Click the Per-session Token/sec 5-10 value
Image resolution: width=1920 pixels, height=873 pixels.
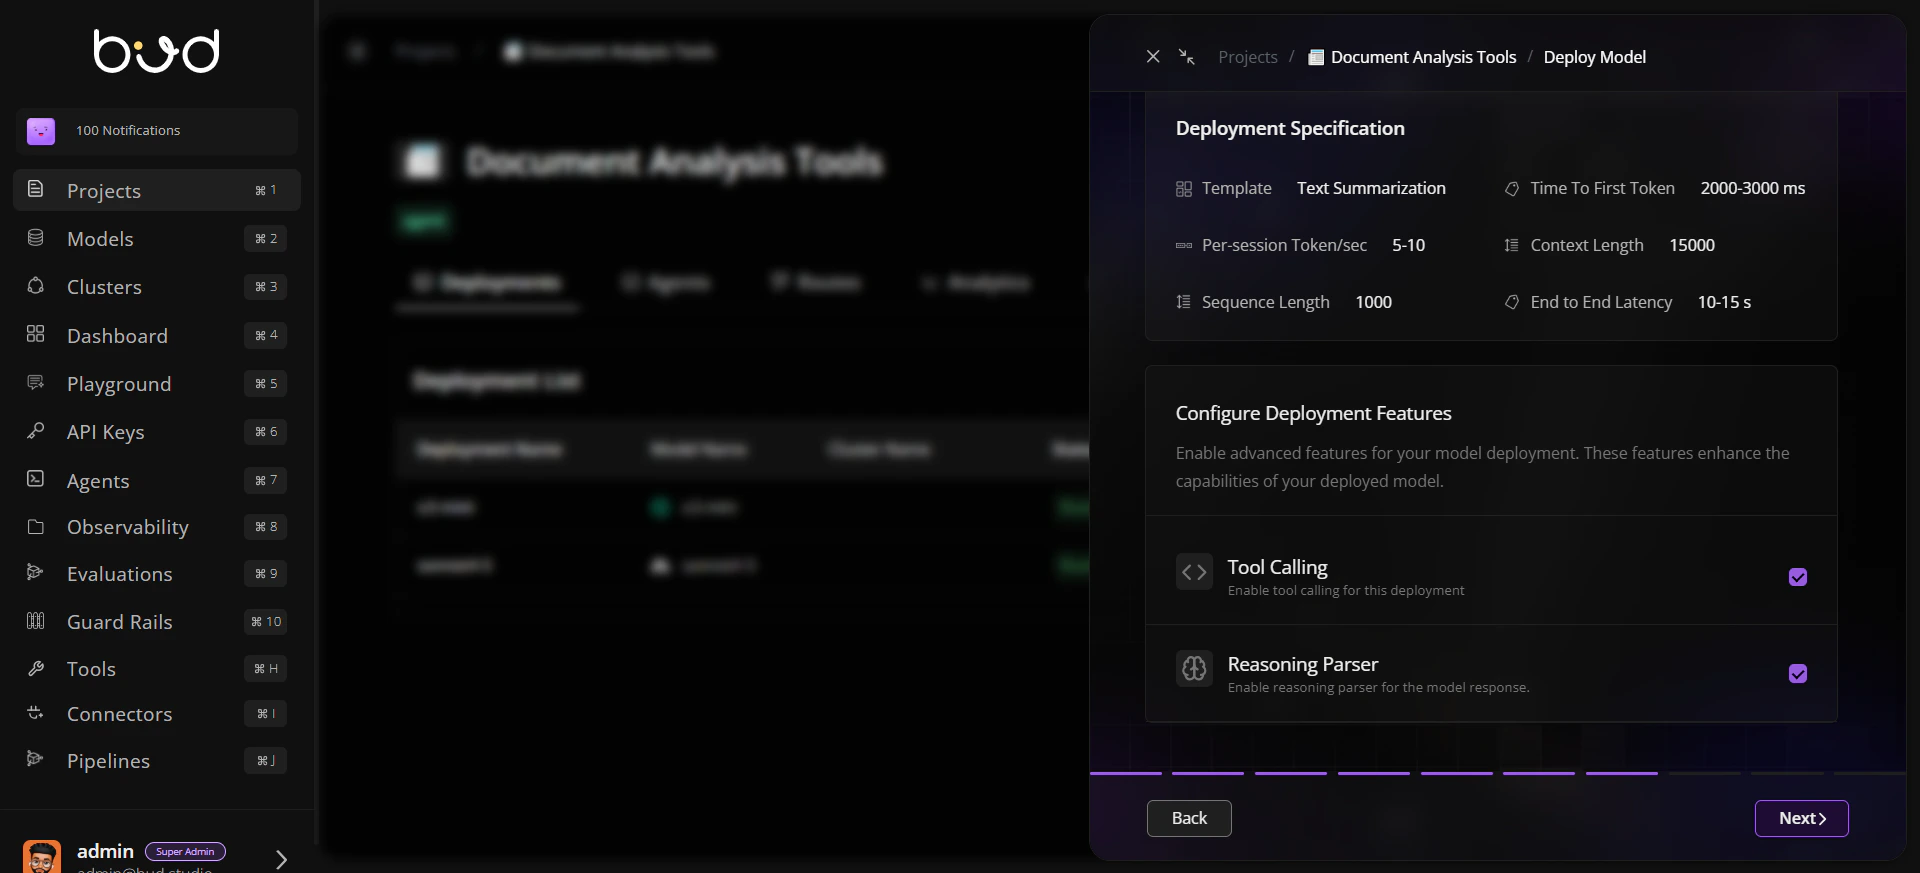(x=1408, y=245)
